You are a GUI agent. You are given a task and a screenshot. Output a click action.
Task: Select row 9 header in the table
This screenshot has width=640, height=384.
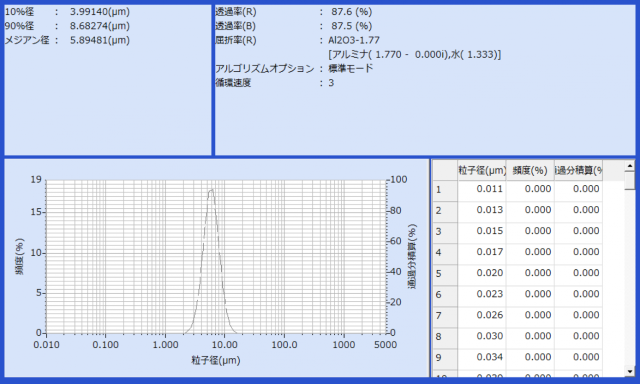click(445, 358)
